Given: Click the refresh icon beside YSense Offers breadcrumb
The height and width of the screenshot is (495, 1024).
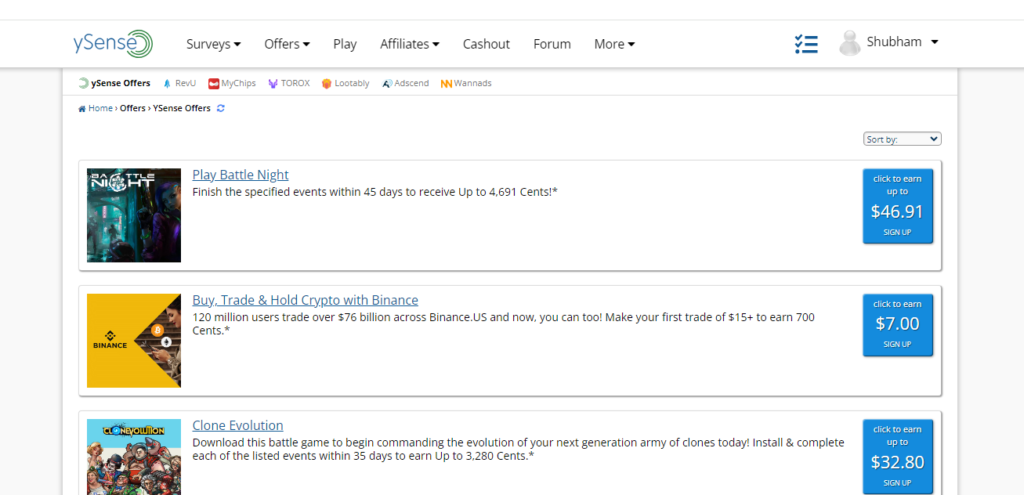Looking at the screenshot, I should pos(221,108).
